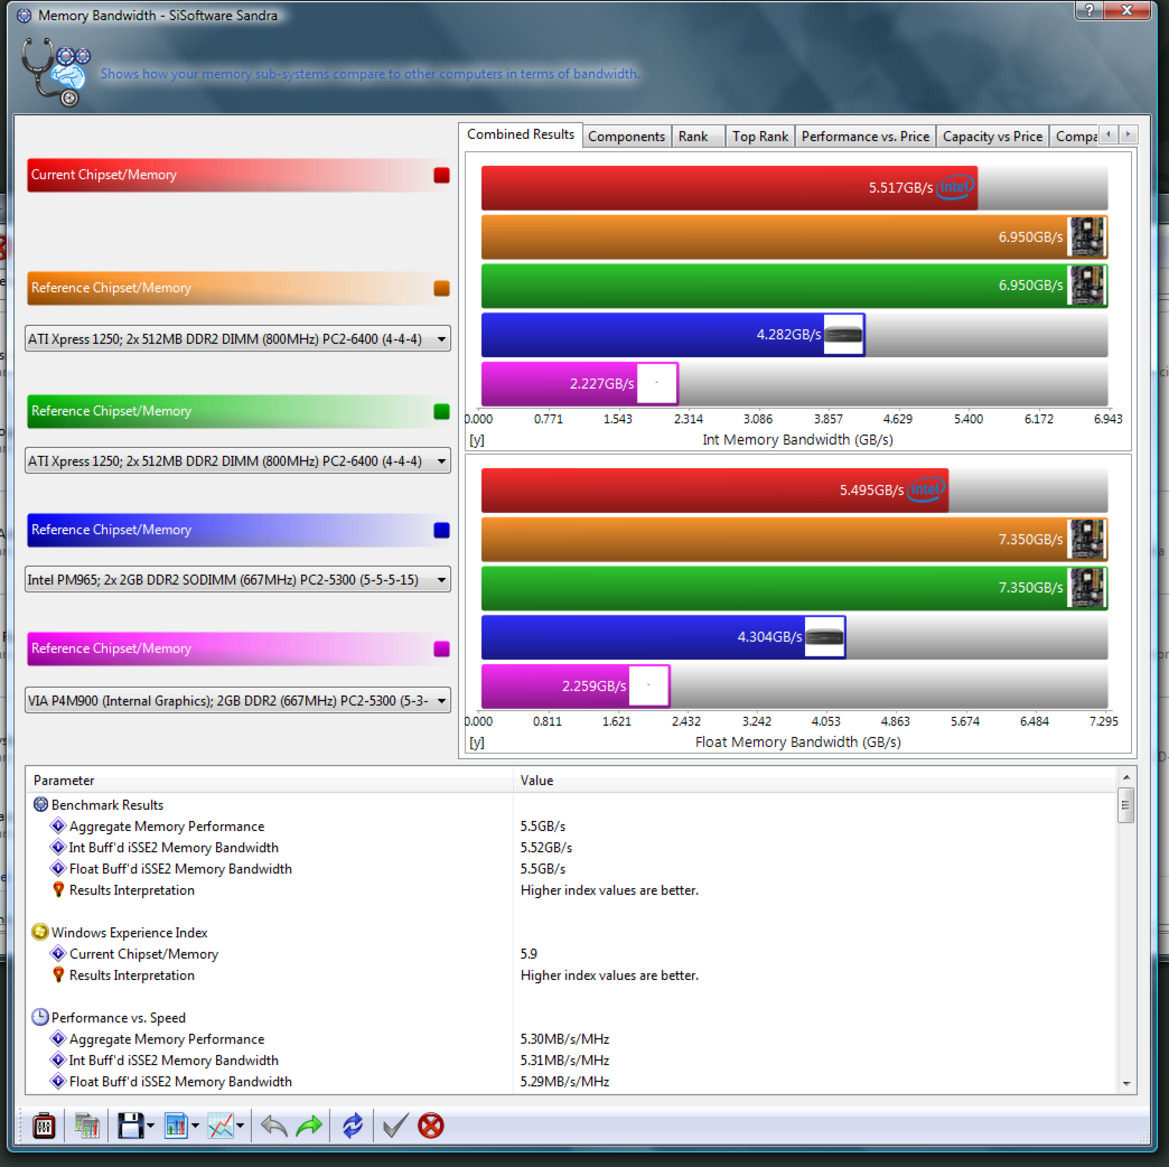Click the tab strip scroll-right arrow
The image size is (1169, 1167).
pyautogui.click(x=1128, y=134)
